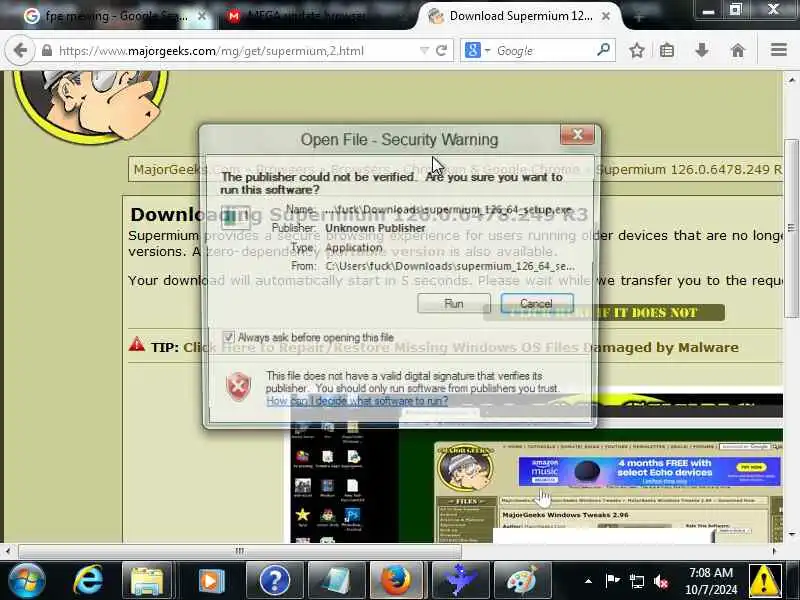Open the Help question mark taskbar icon
Screen dimensions: 800x600
click(x=274, y=581)
